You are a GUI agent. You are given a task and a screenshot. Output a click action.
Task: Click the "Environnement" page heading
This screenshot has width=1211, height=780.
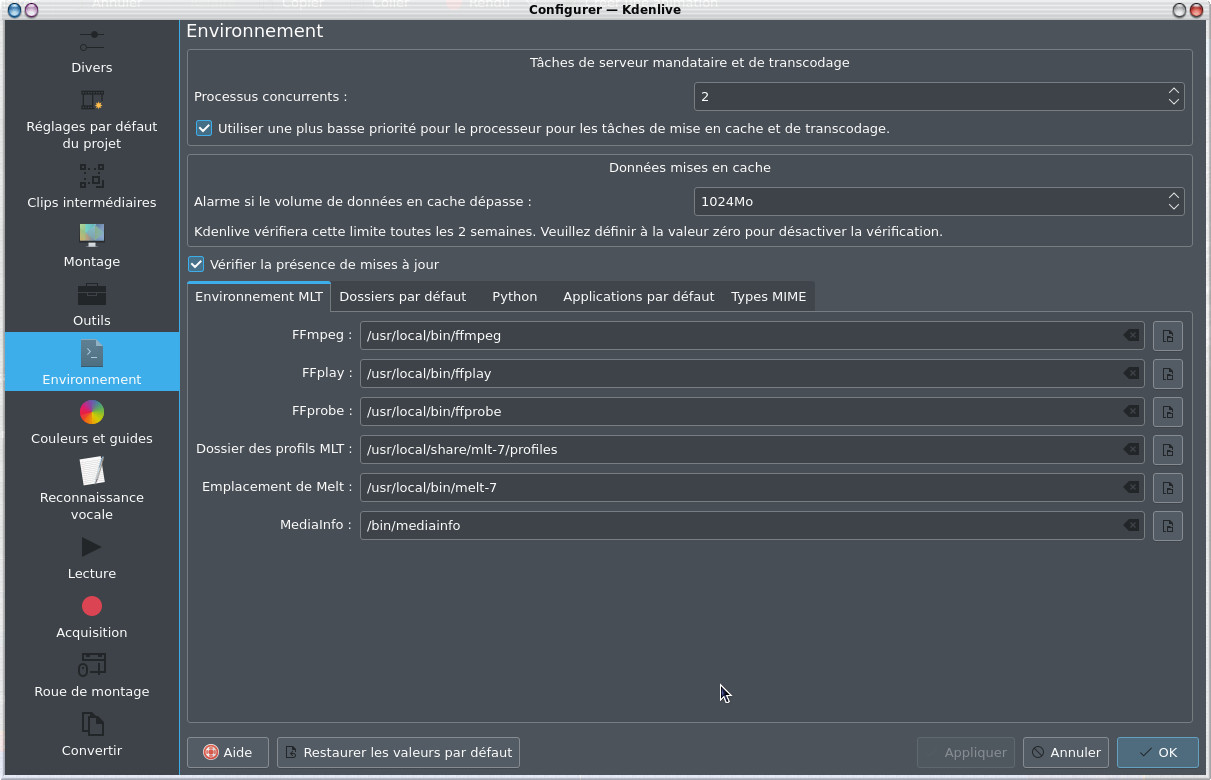255,31
